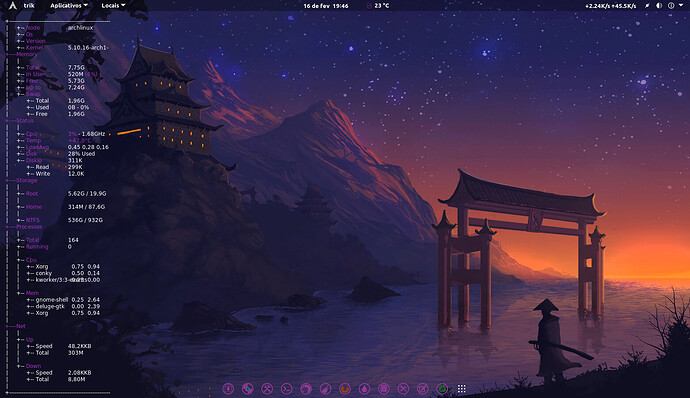This screenshot has height=398, width=690.
Task: Open the hammer tools icon beside the terminal
Action: point(267,388)
